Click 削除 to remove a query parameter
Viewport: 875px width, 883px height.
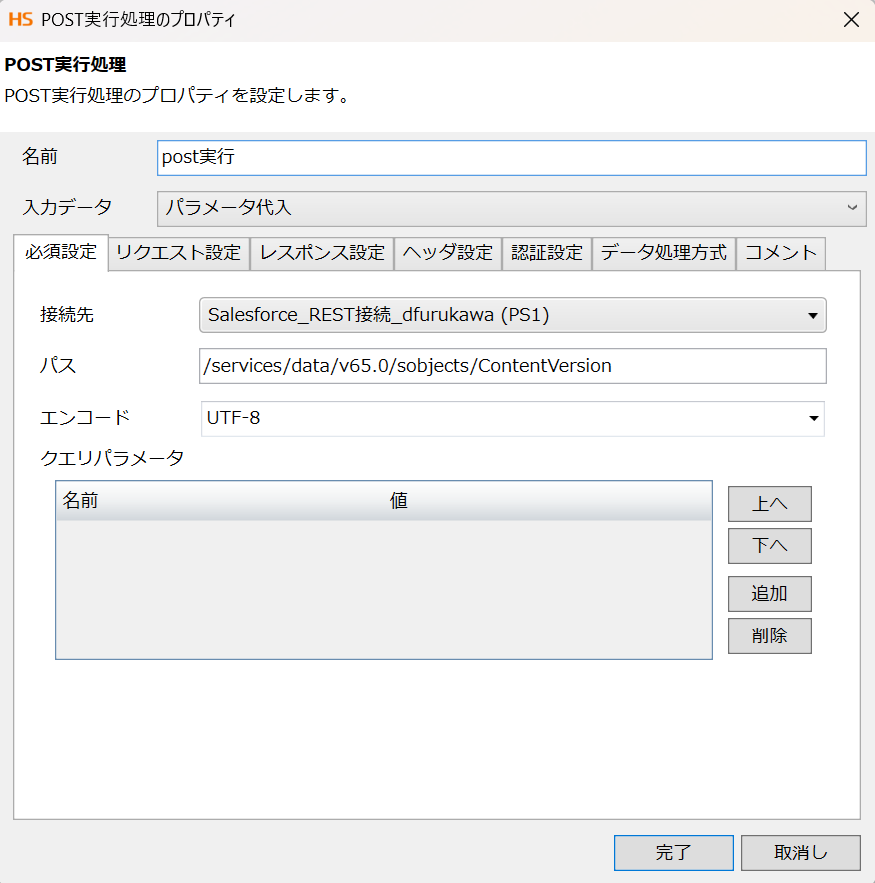769,636
